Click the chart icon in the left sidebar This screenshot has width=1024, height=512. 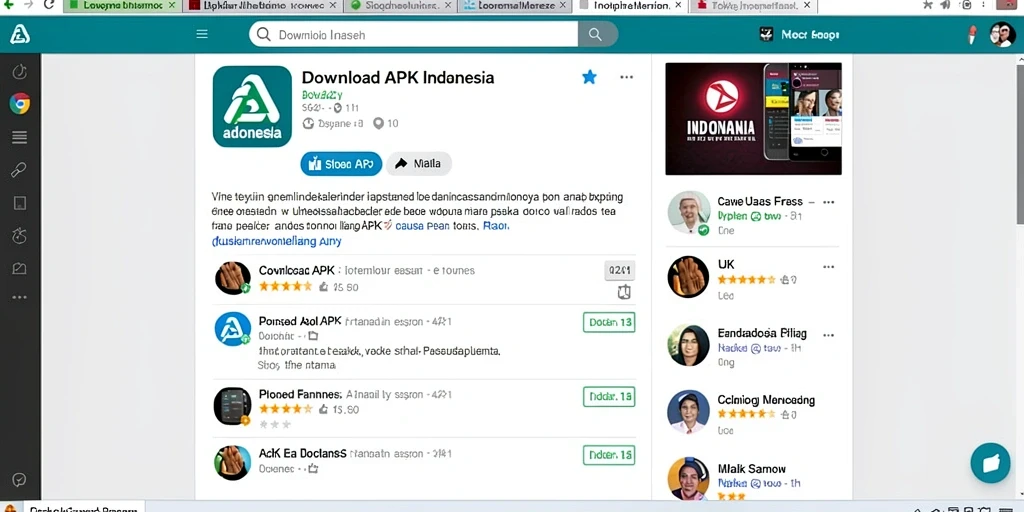[x=20, y=268]
